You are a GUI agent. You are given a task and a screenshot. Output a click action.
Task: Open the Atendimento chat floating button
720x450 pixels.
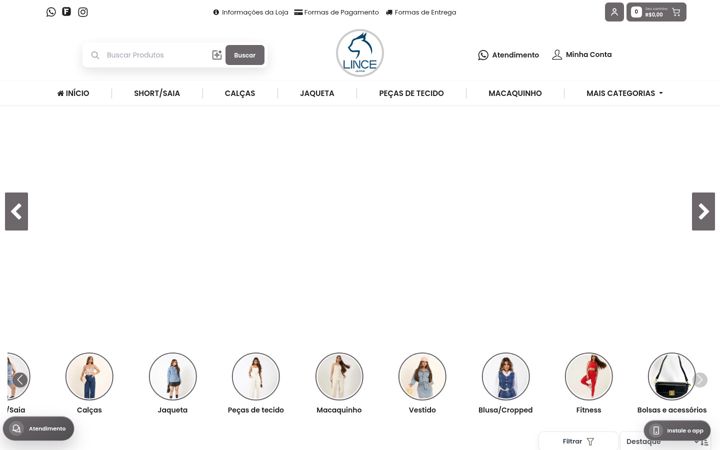tap(38, 428)
